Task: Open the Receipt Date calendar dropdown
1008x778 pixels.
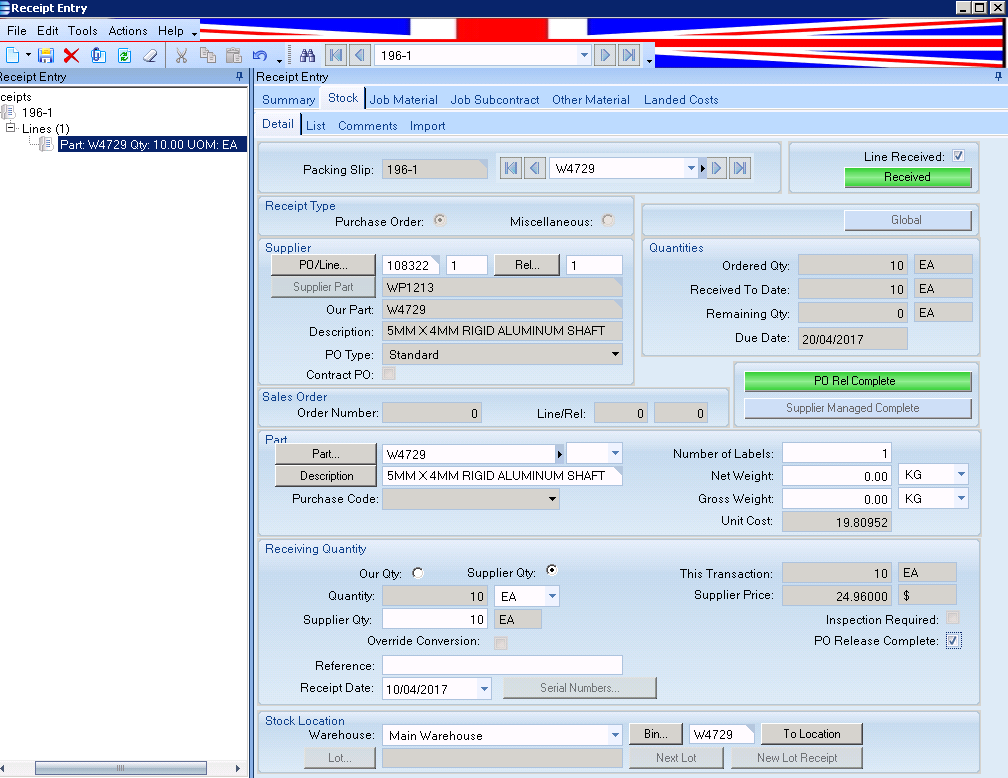Action: point(484,689)
